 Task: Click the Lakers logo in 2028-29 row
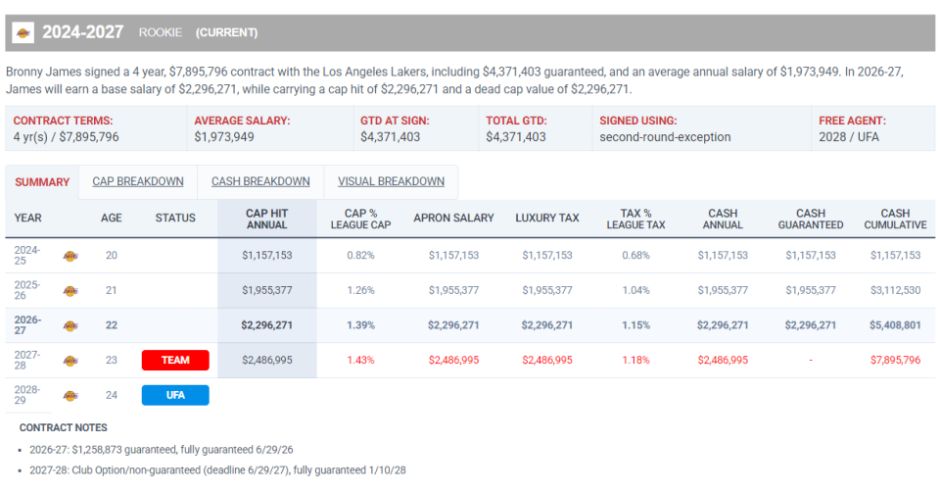[x=70, y=396]
